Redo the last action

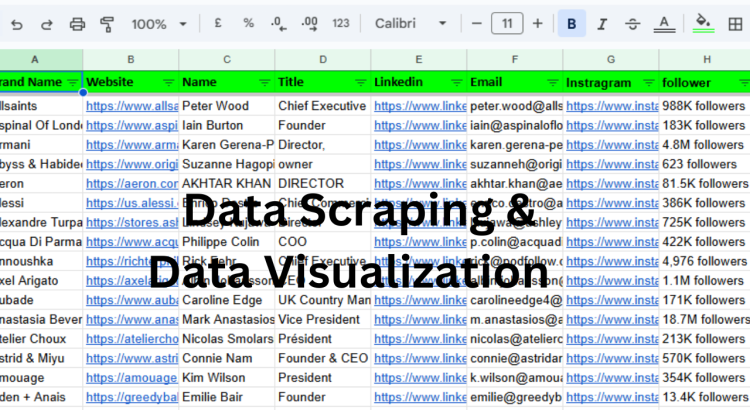tap(46, 24)
